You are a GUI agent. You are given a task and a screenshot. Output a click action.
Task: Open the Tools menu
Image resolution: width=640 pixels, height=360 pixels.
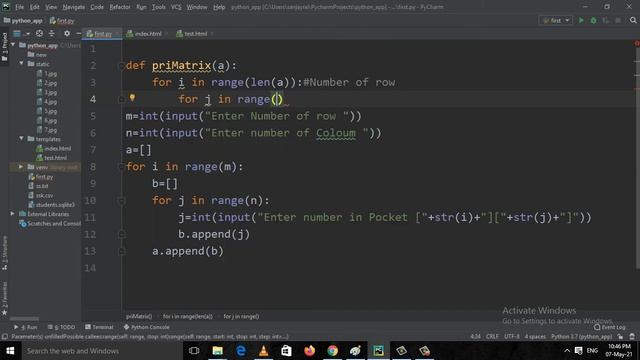[x=158, y=7]
